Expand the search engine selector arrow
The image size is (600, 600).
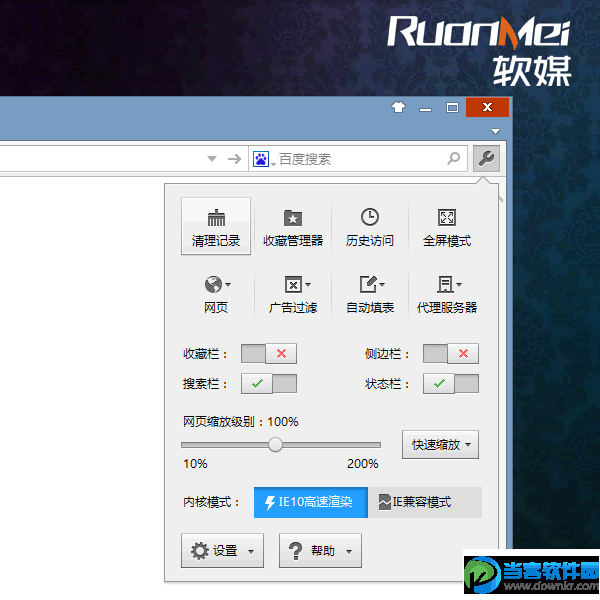point(273,165)
